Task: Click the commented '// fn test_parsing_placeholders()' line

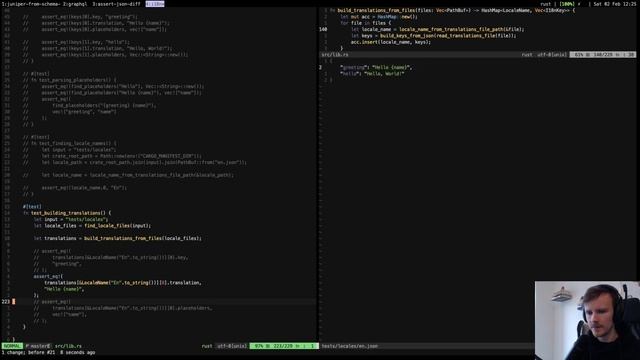Action: click(69, 80)
